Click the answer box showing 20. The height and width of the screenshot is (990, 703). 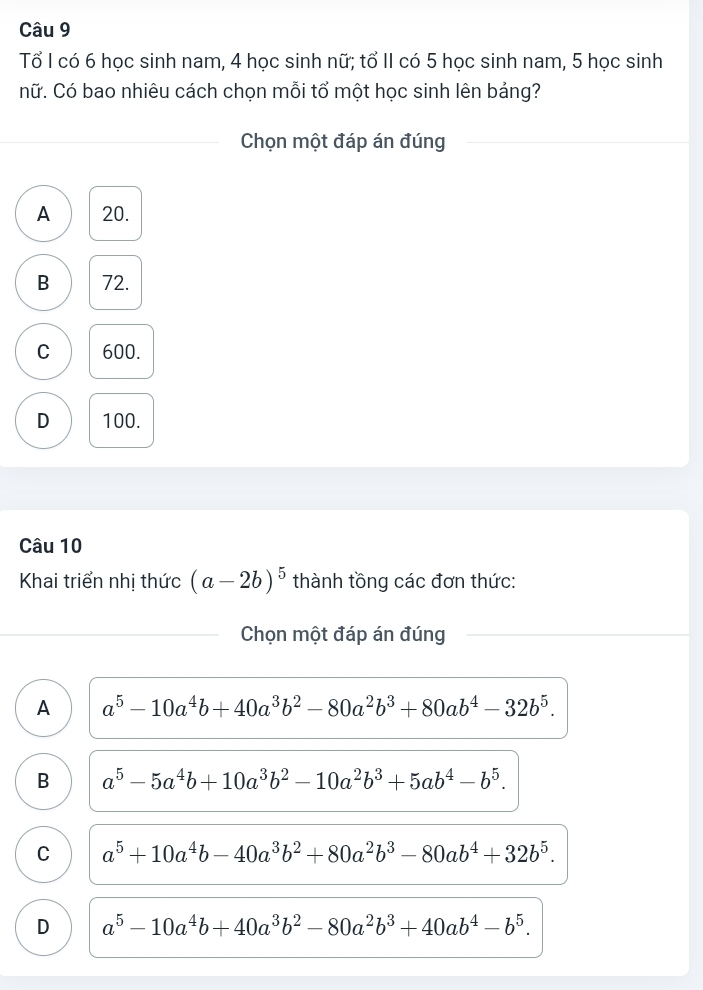115,213
